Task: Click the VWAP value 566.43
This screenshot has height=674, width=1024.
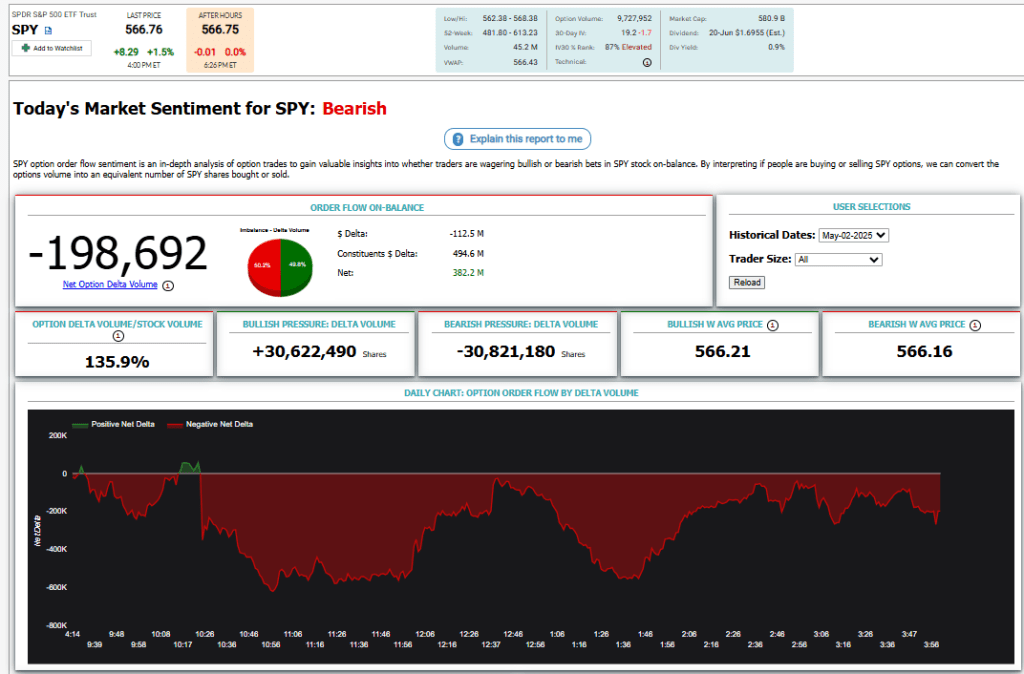Action: [525, 62]
